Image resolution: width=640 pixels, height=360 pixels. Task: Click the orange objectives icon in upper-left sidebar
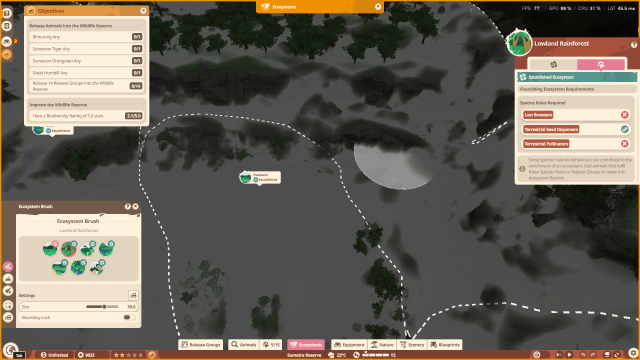click(x=7, y=54)
